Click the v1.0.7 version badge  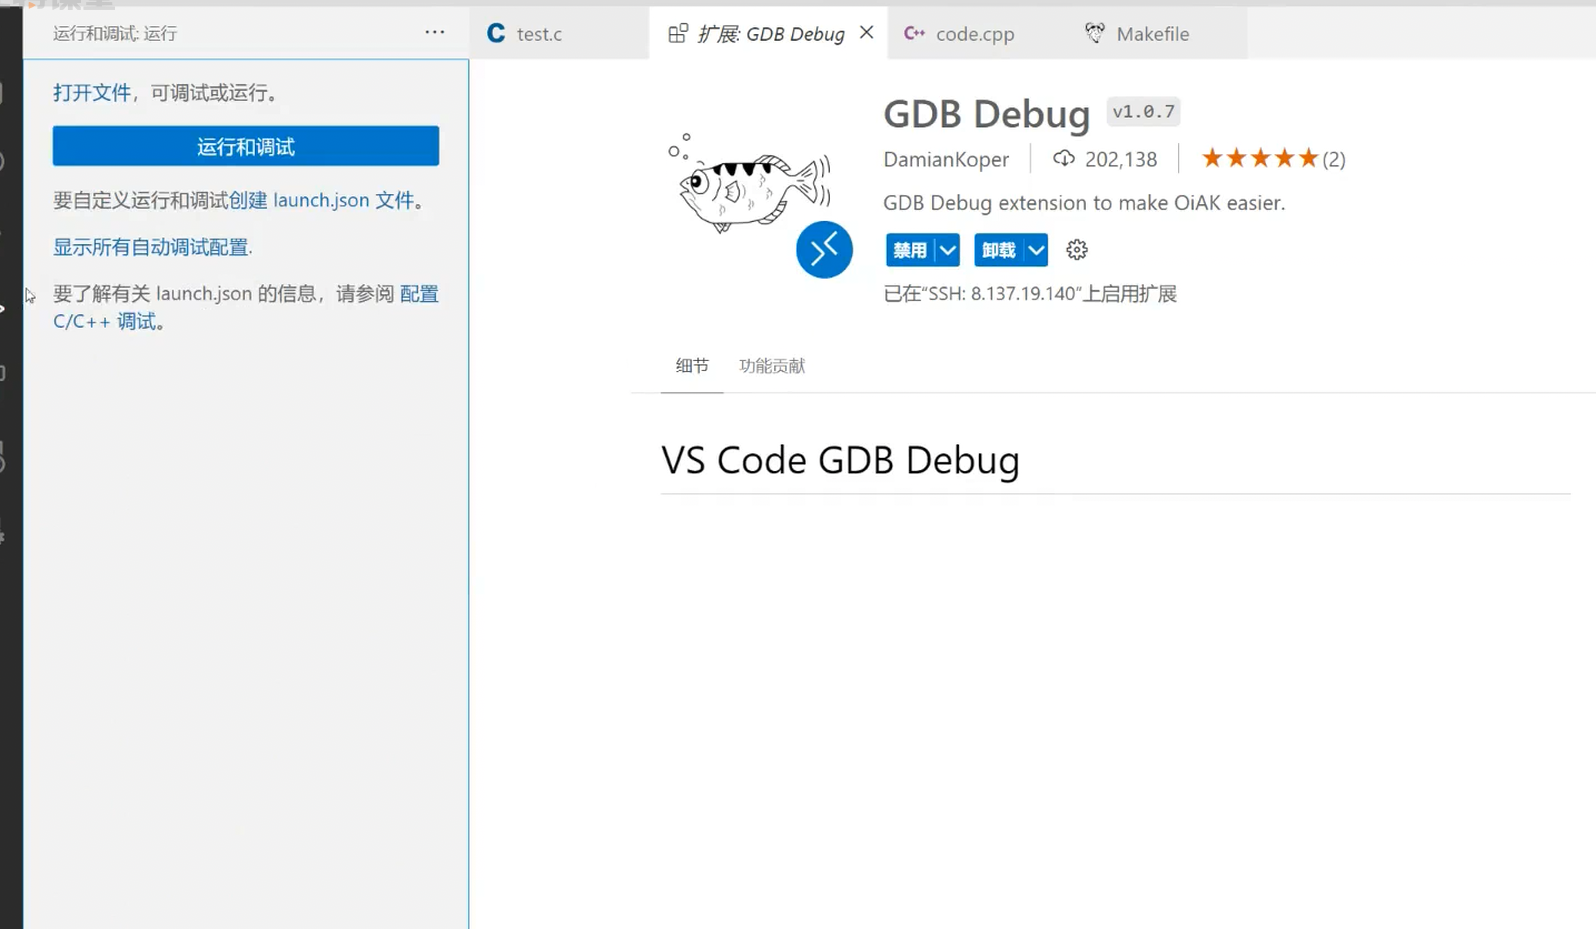(1143, 112)
